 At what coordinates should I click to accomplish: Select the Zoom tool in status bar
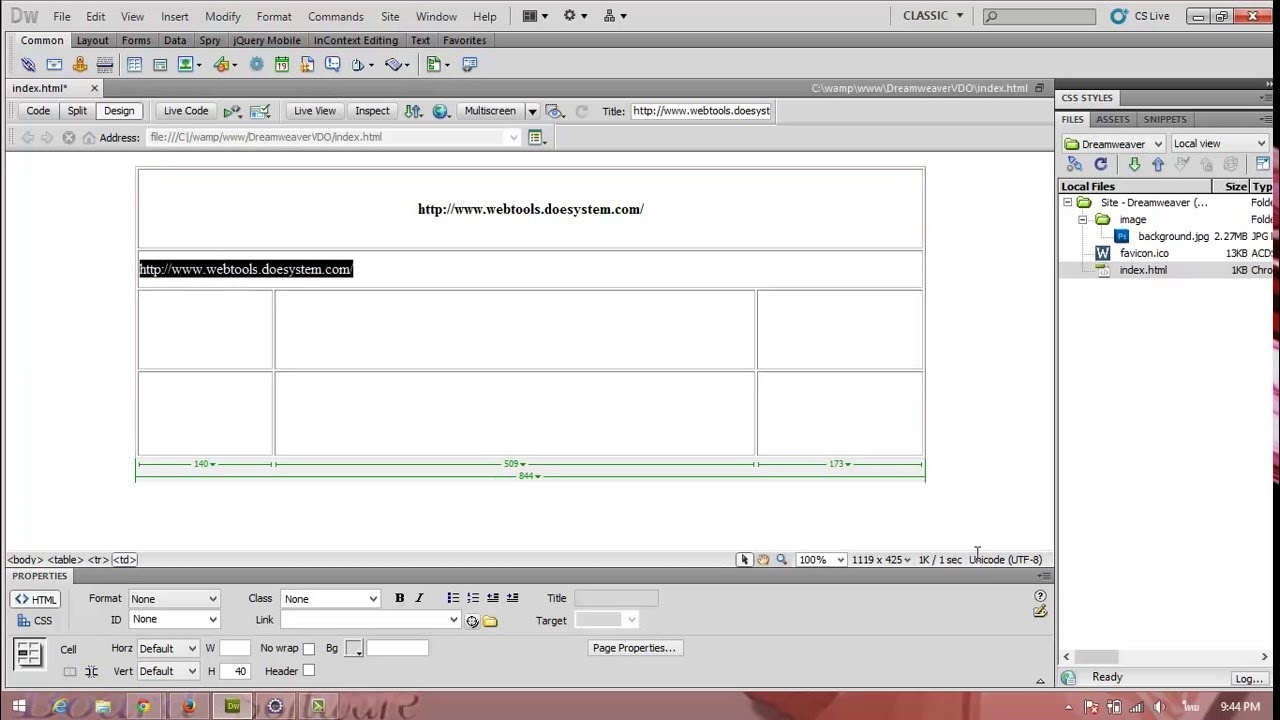pyautogui.click(x=781, y=560)
